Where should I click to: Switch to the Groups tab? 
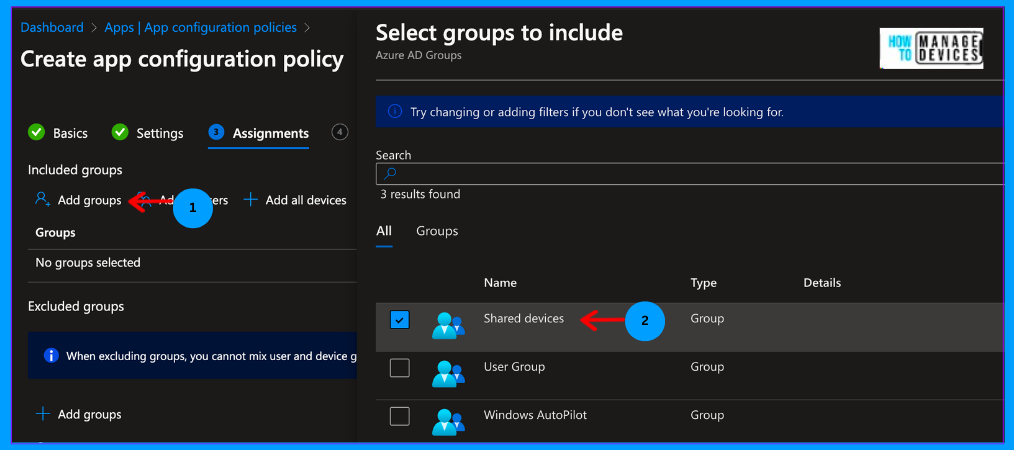coord(437,231)
